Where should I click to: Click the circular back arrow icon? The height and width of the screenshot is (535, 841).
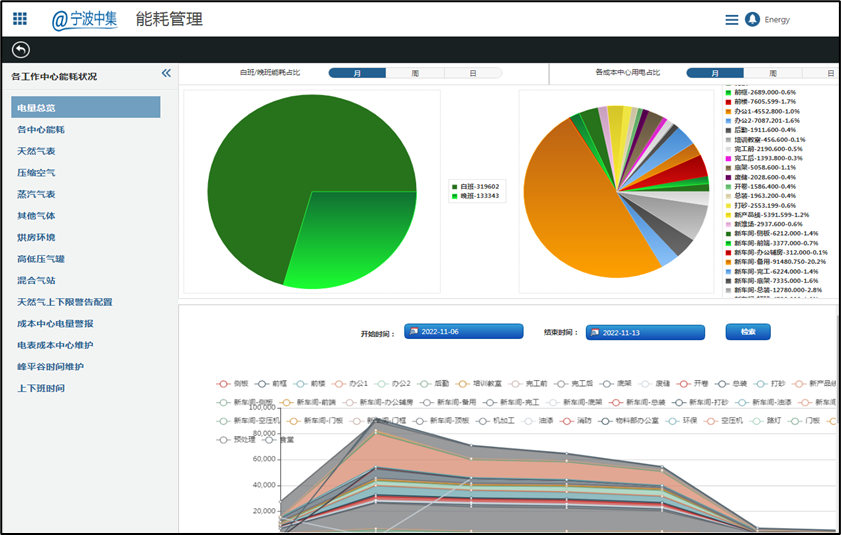pos(21,50)
